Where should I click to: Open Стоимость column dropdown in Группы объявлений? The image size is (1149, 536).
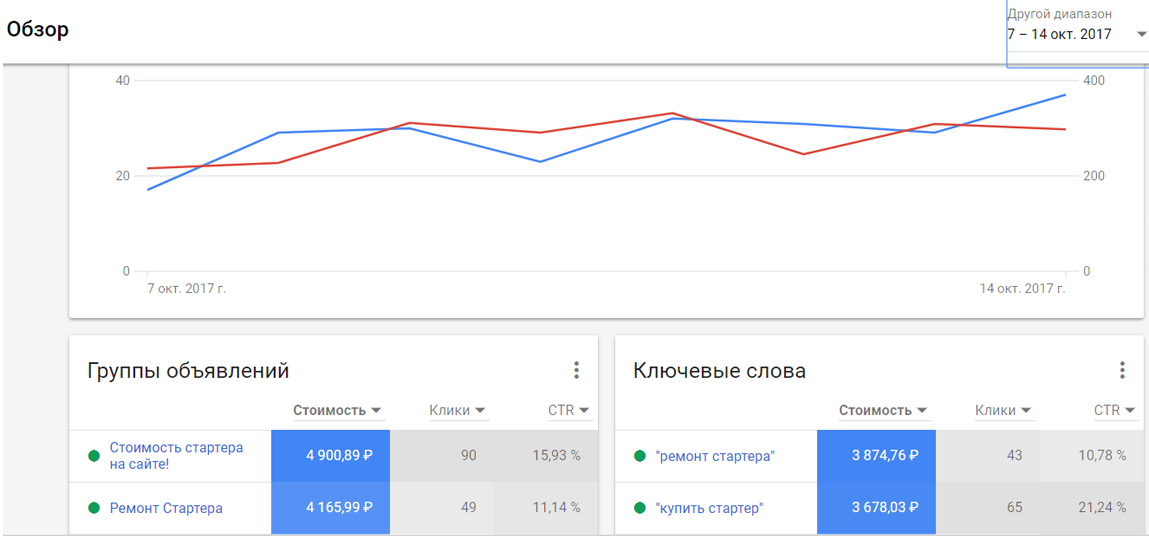[x=376, y=411]
